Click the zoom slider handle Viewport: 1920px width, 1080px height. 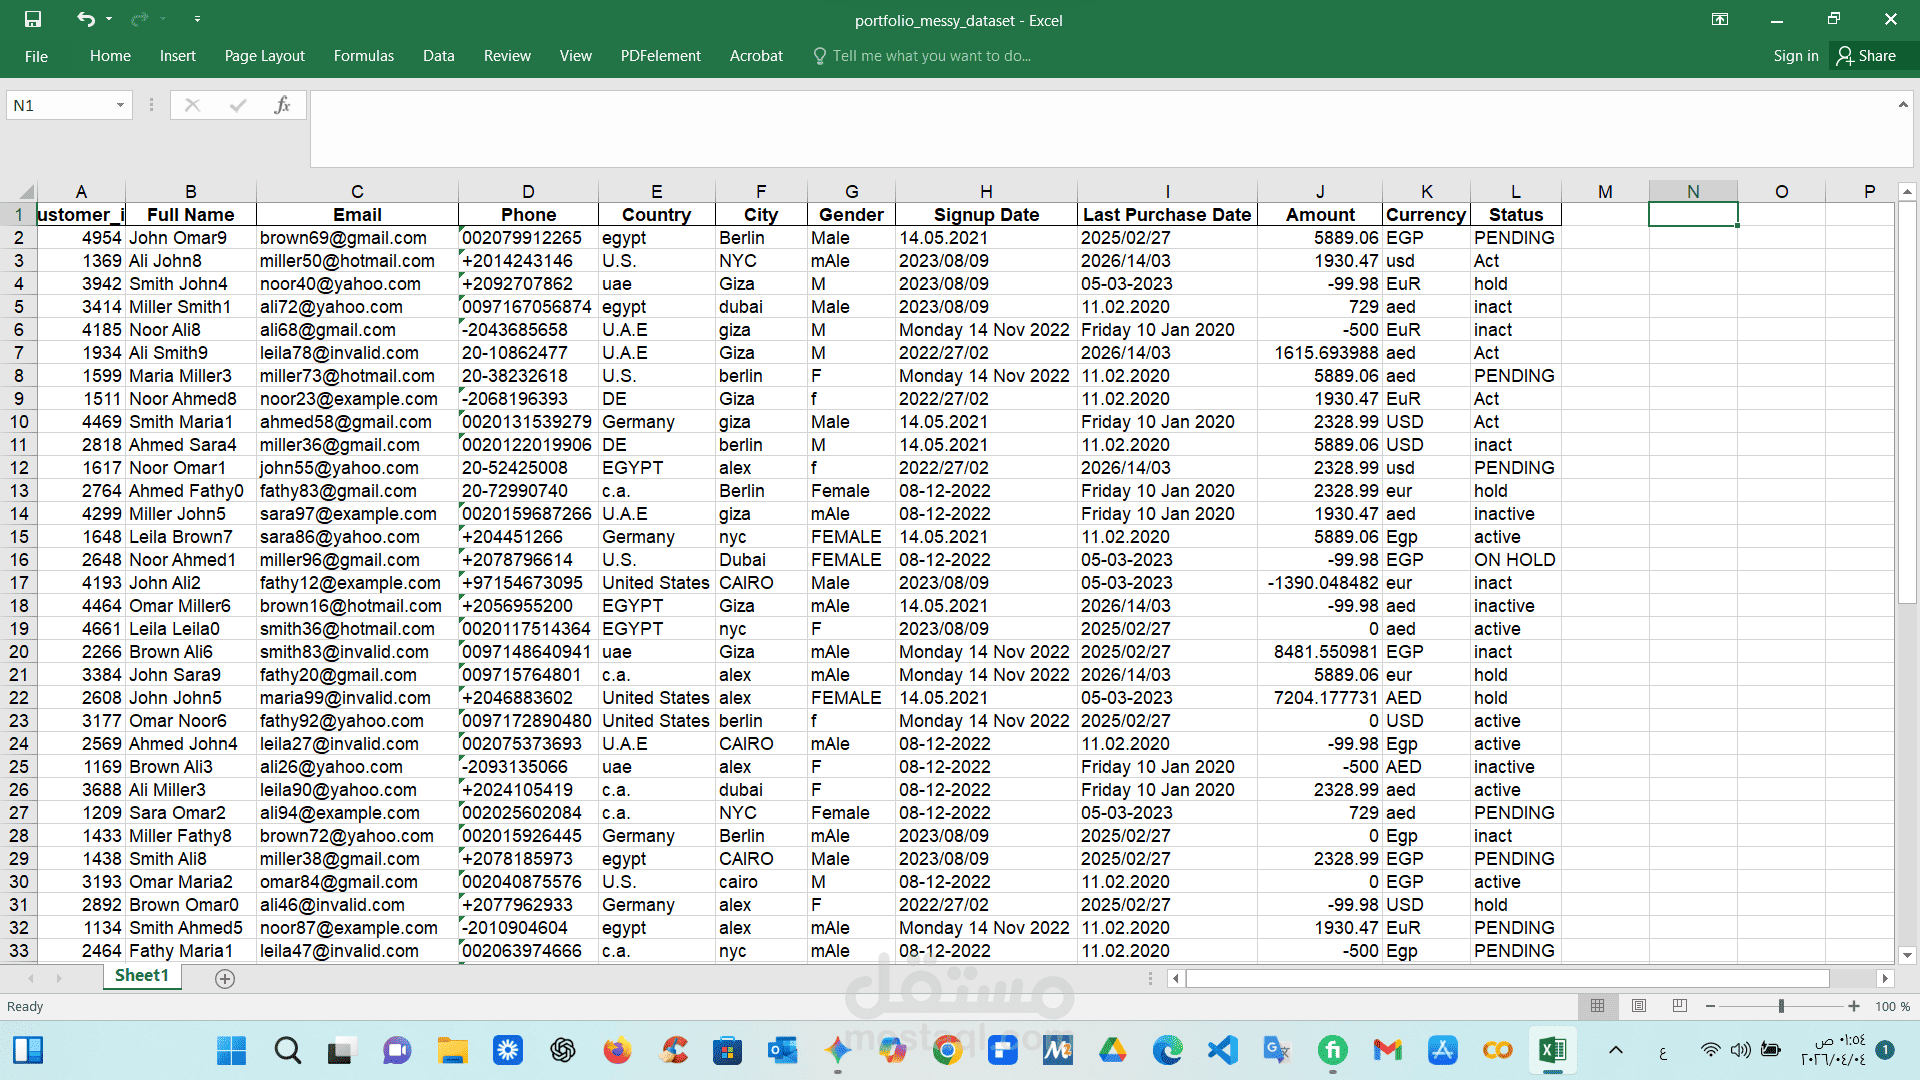pyautogui.click(x=1781, y=1006)
